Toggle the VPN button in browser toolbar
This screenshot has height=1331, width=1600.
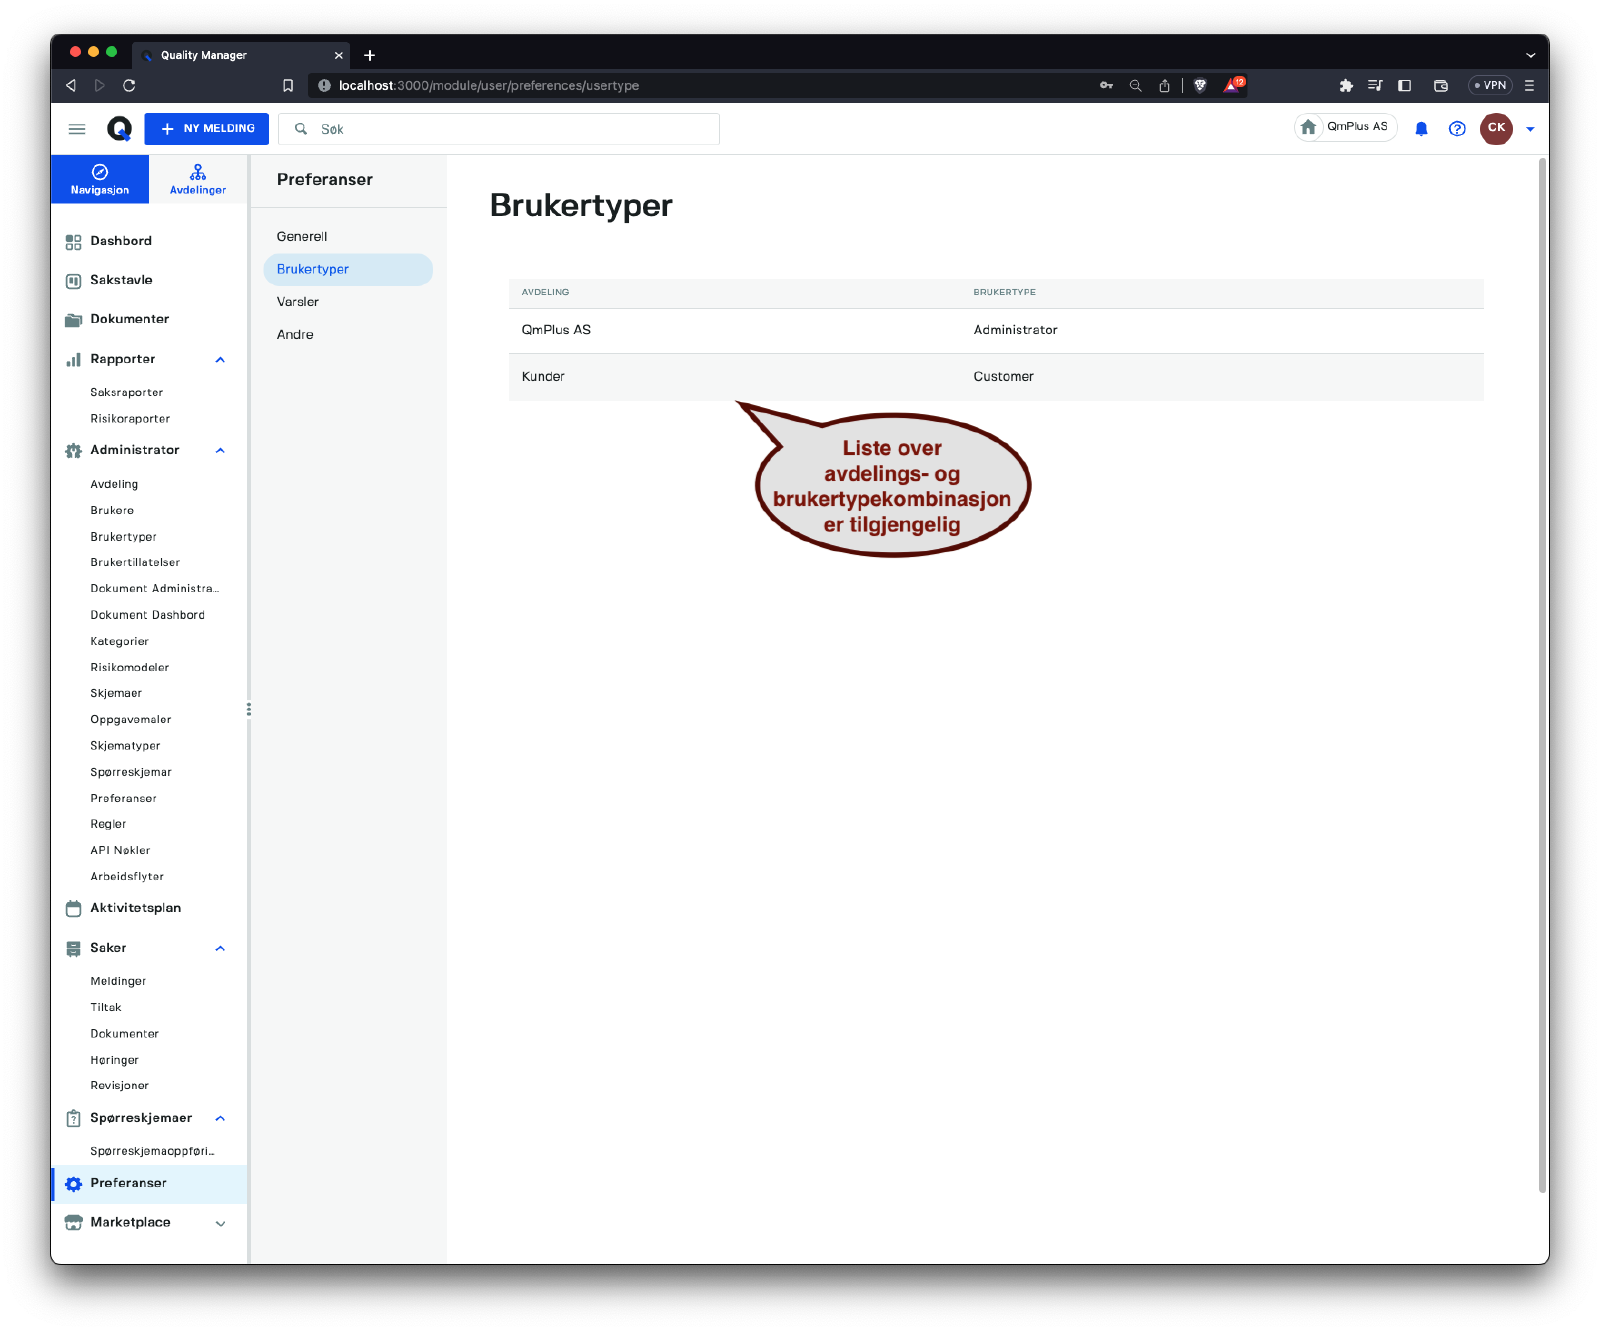(1490, 86)
